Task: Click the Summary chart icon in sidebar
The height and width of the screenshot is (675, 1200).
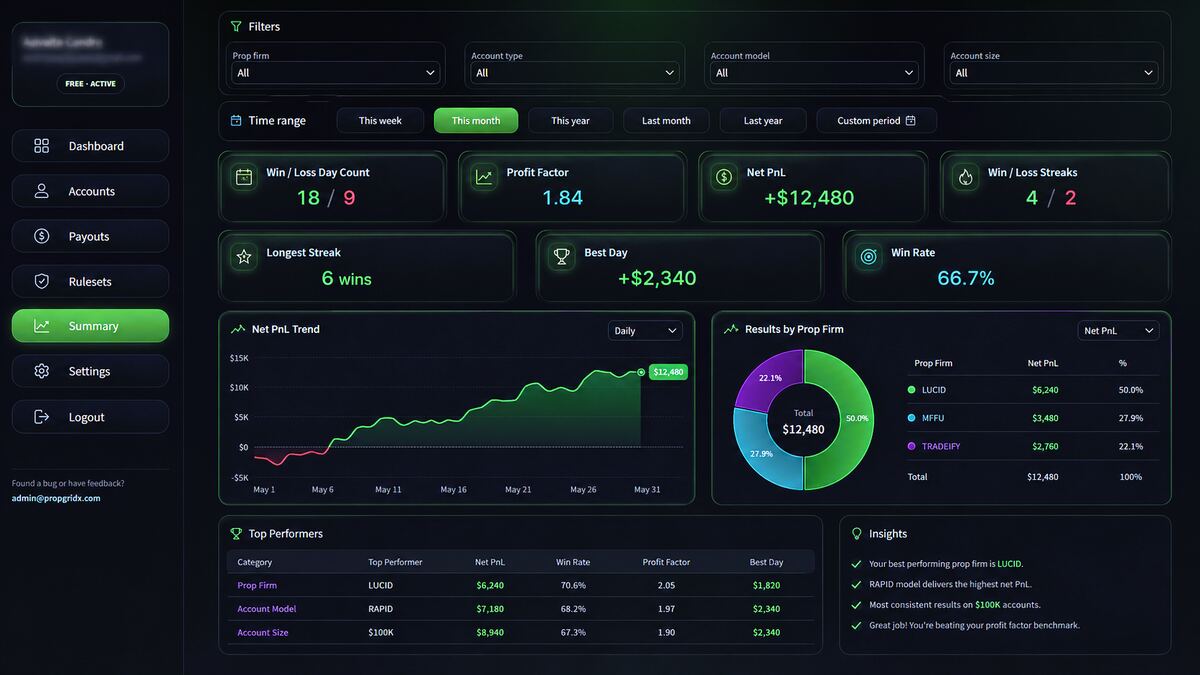Action: click(41, 326)
